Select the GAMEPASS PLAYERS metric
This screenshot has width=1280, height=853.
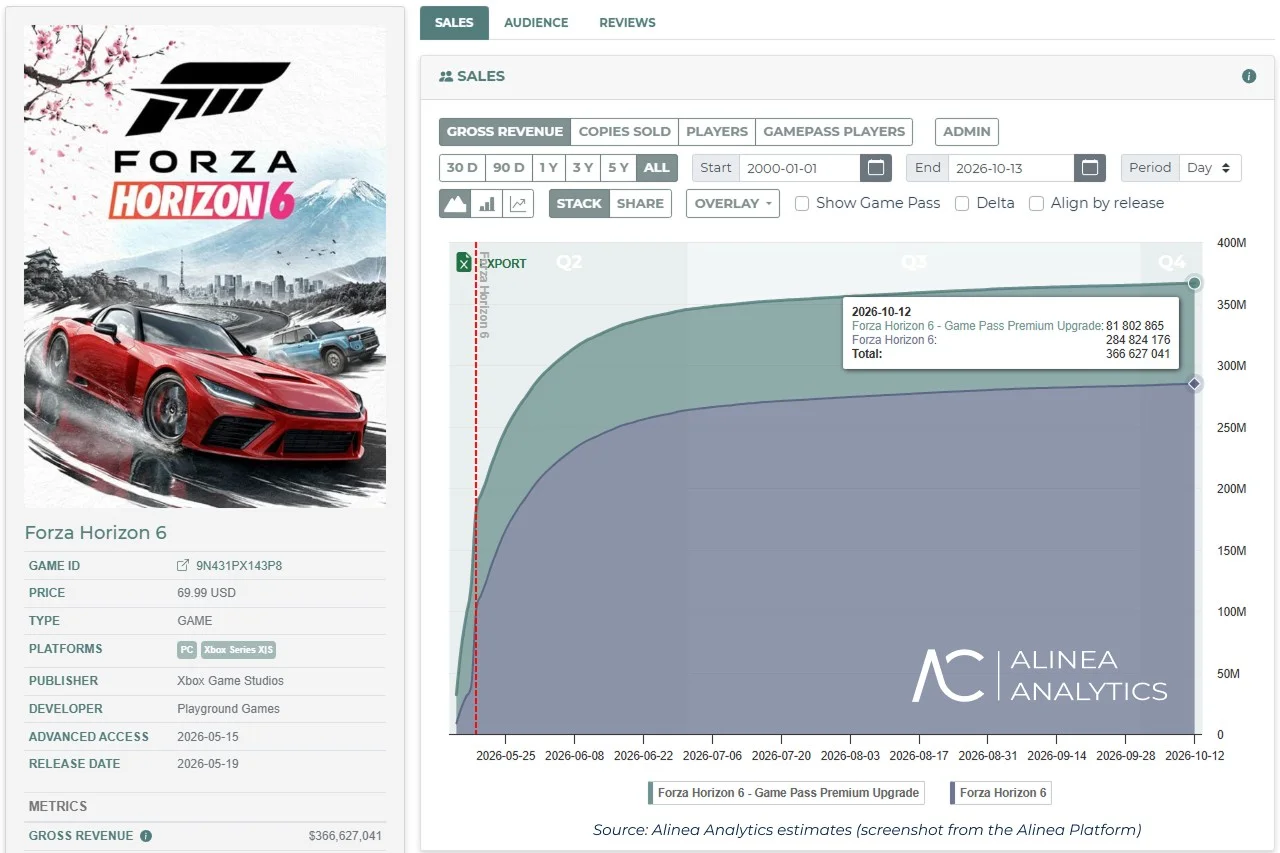(834, 131)
